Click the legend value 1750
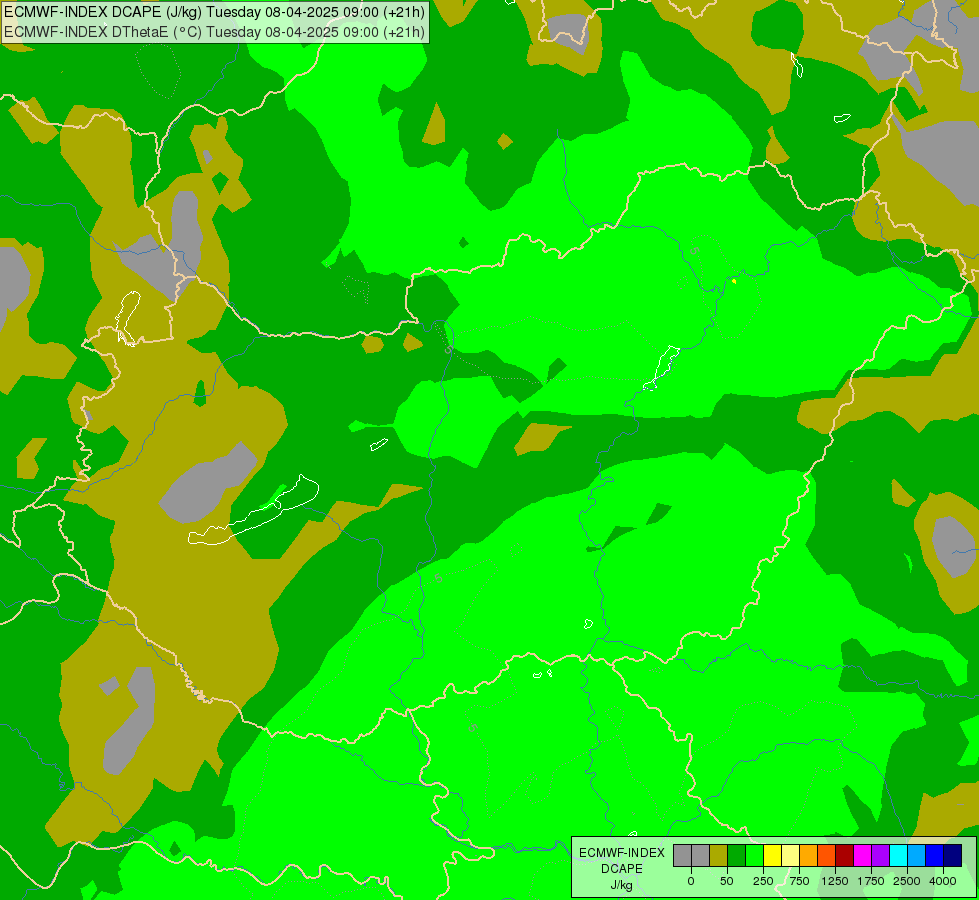This screenshot has width=979, height=900. pos(871,881)
